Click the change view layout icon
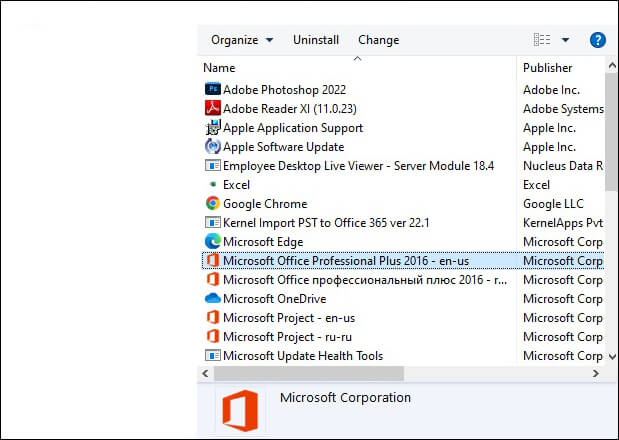619x440 pixels. tap(542, 40)
